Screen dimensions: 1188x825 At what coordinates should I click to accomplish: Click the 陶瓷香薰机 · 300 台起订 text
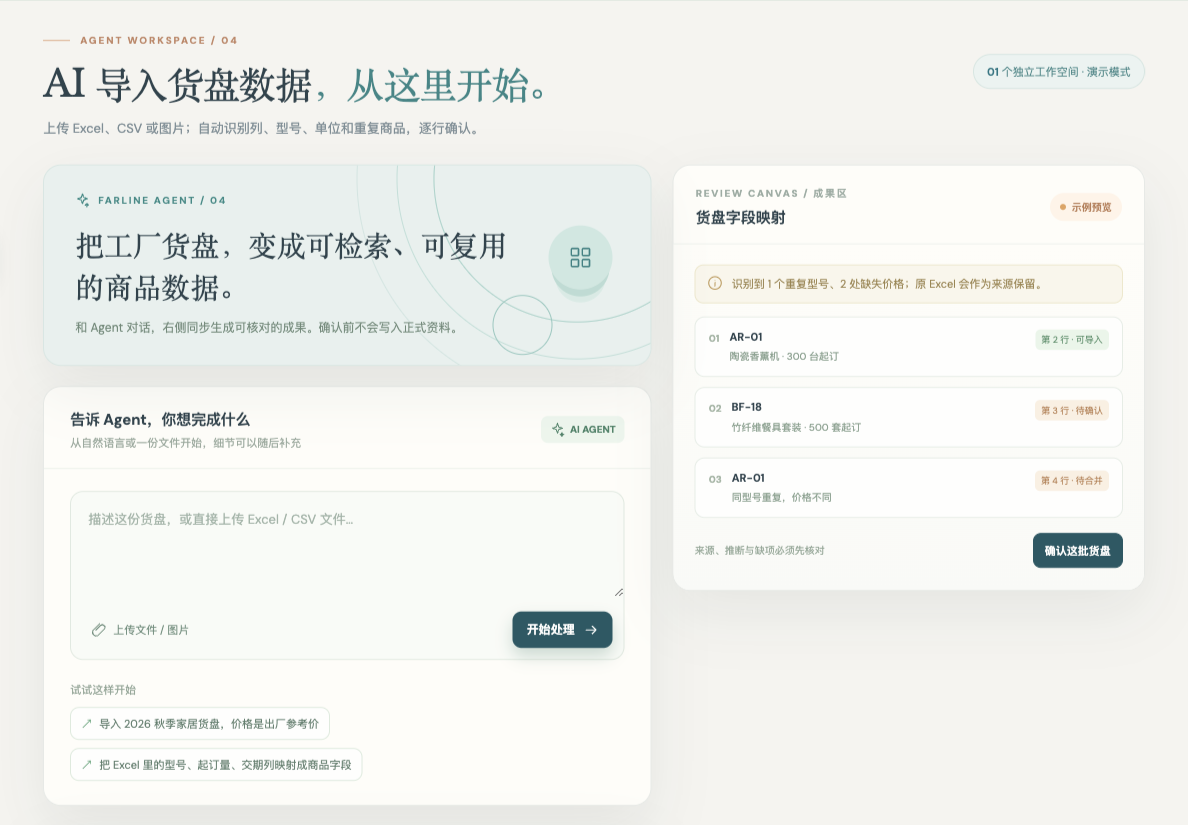click(x=784, y=356)
